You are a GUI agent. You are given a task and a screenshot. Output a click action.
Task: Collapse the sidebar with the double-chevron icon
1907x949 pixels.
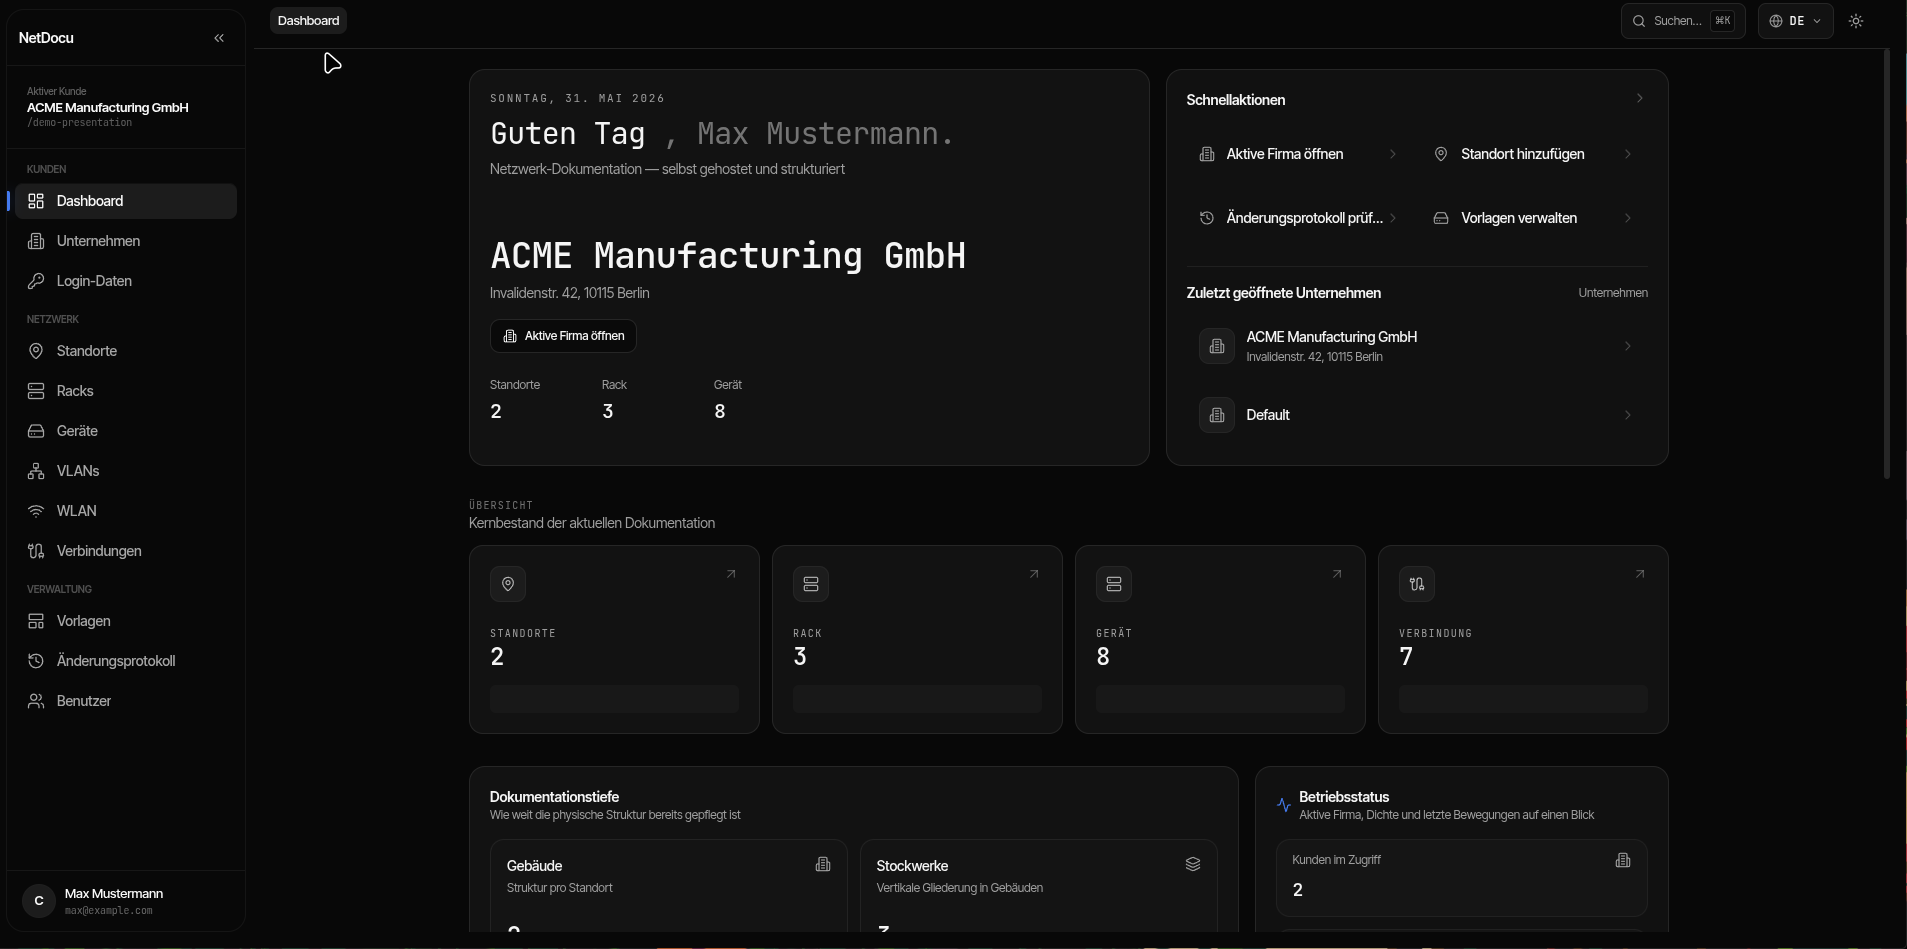click(x=219, y=38)
